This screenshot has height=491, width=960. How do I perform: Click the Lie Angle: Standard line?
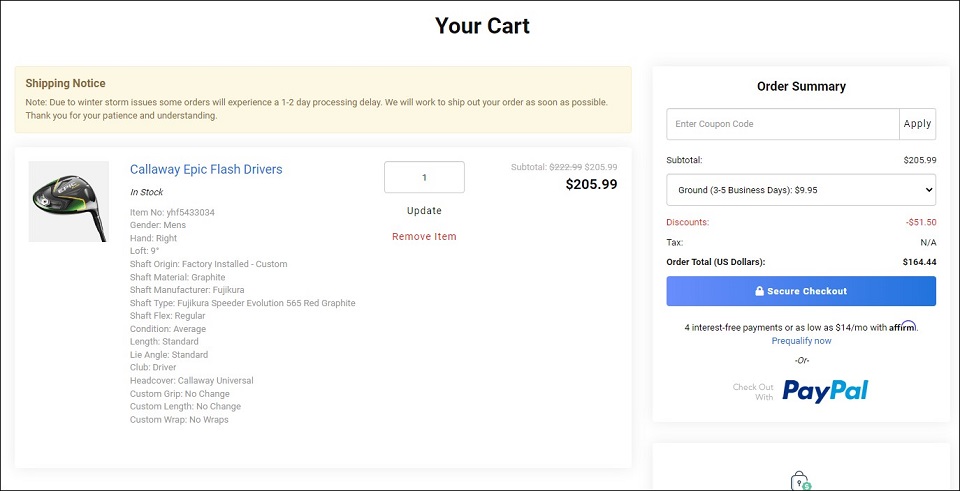pos(169,354)
